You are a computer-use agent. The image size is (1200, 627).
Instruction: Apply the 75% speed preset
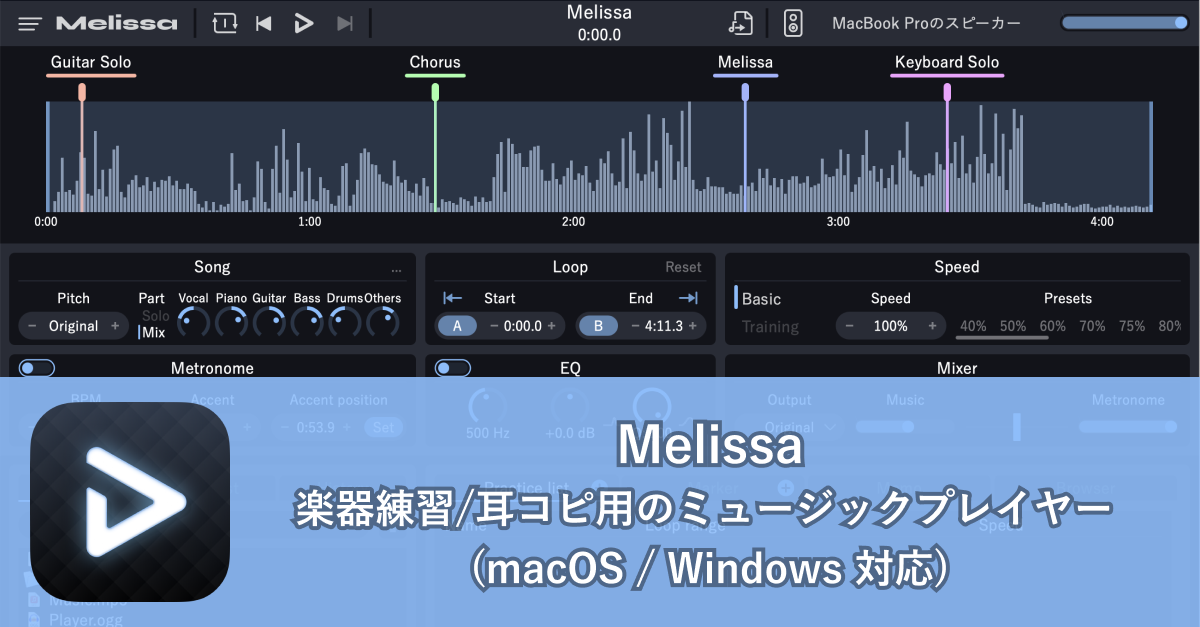click(x=1133, y=326)
